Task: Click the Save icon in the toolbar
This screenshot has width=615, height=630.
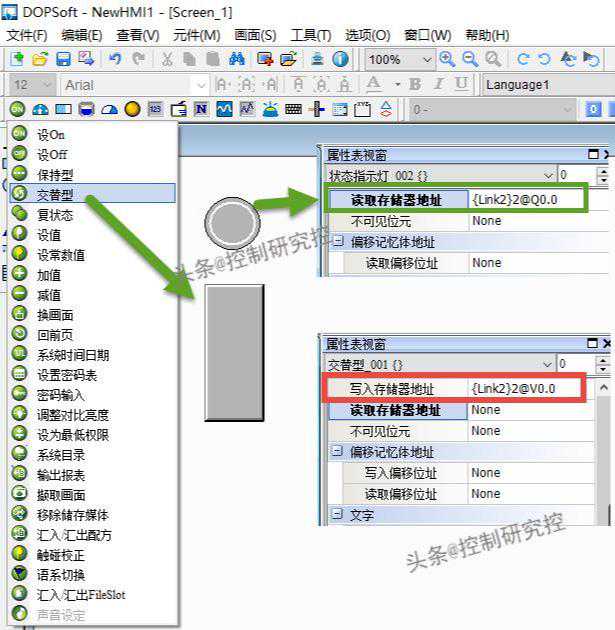Action: 62,60
